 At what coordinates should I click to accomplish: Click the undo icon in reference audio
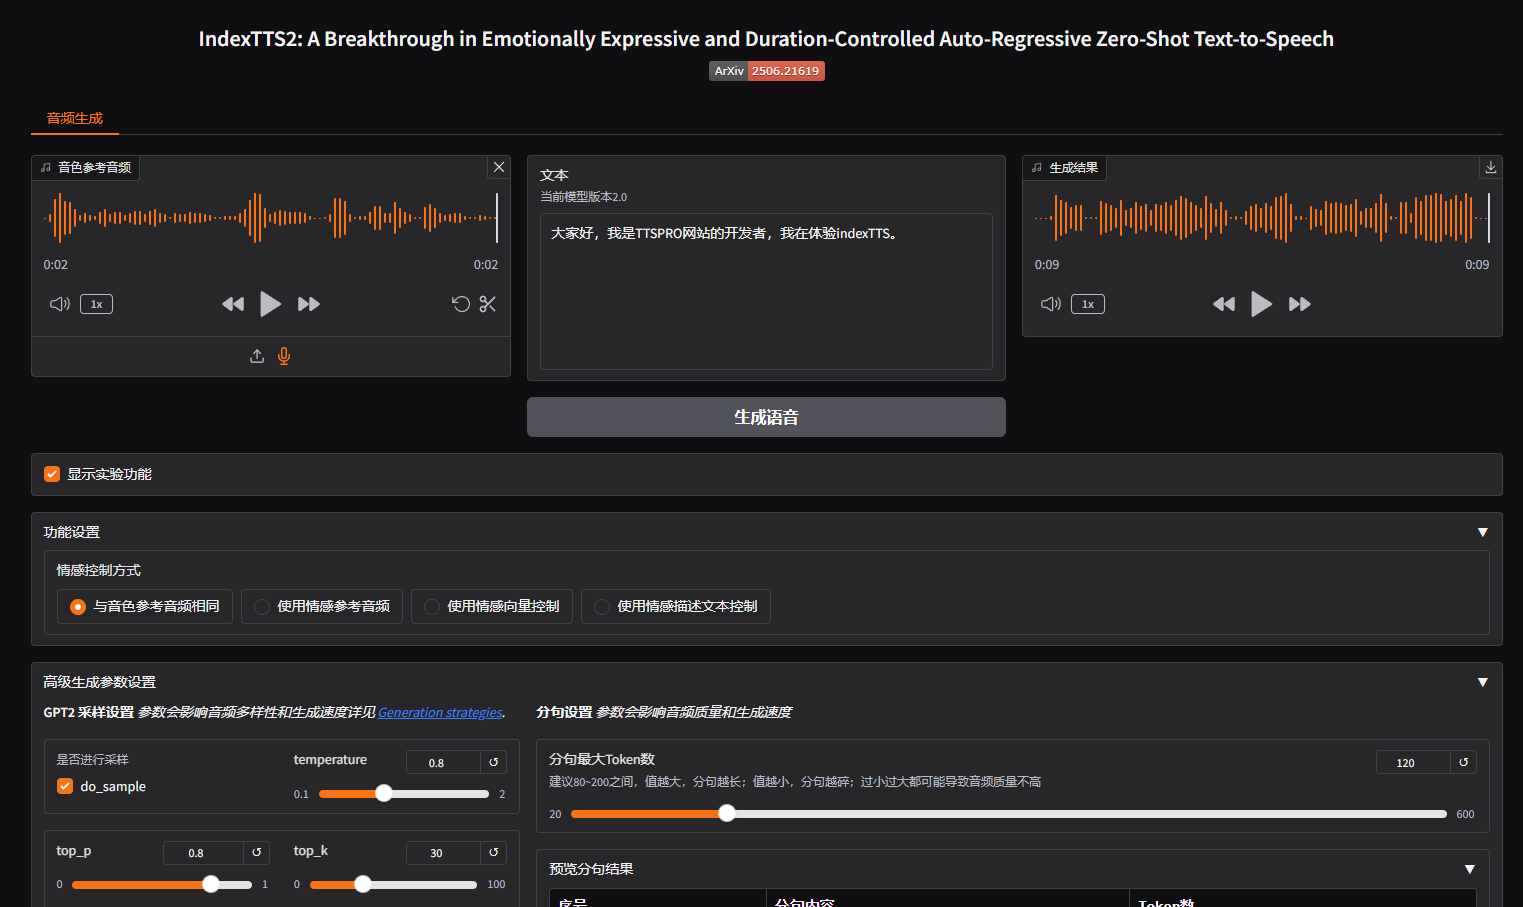[460, 304]
